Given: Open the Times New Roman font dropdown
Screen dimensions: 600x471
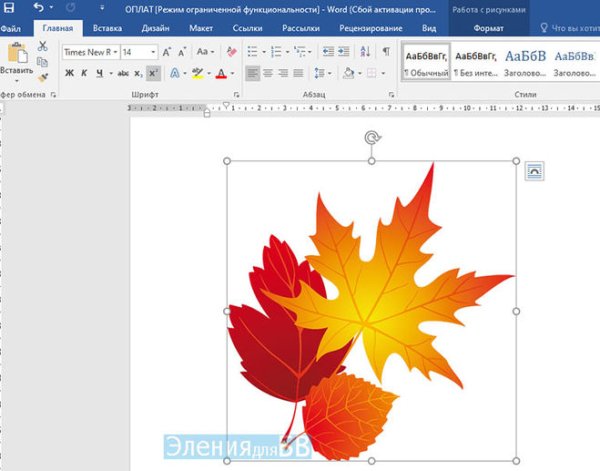Looking at the screenshot, I should pos(91,52).
